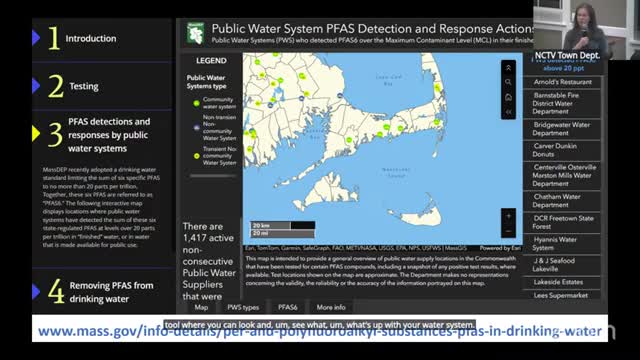Click the yellow Transient Non-community legend dot
640x360 pixels.
coord(196,156)
